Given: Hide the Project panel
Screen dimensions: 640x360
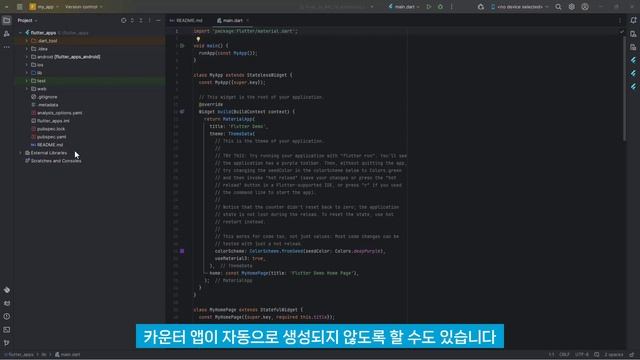Looking at the screenshot, I should (158, 20).
